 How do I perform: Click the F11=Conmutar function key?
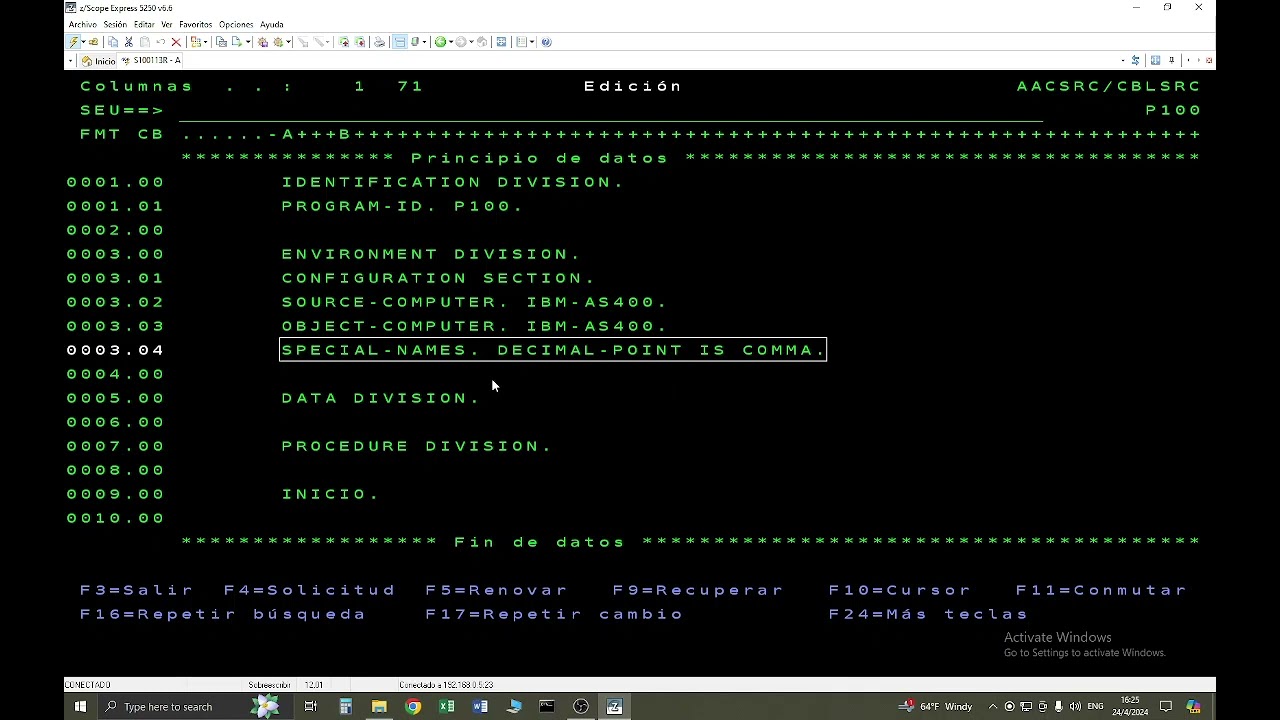point(1102,590)
